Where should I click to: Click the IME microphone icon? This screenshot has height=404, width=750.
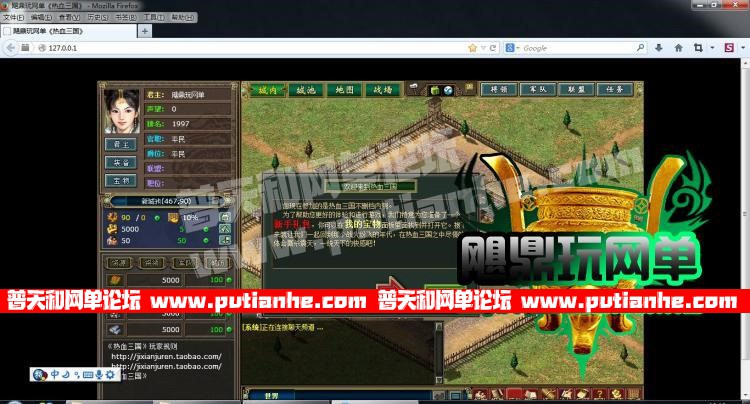point(99,374)
